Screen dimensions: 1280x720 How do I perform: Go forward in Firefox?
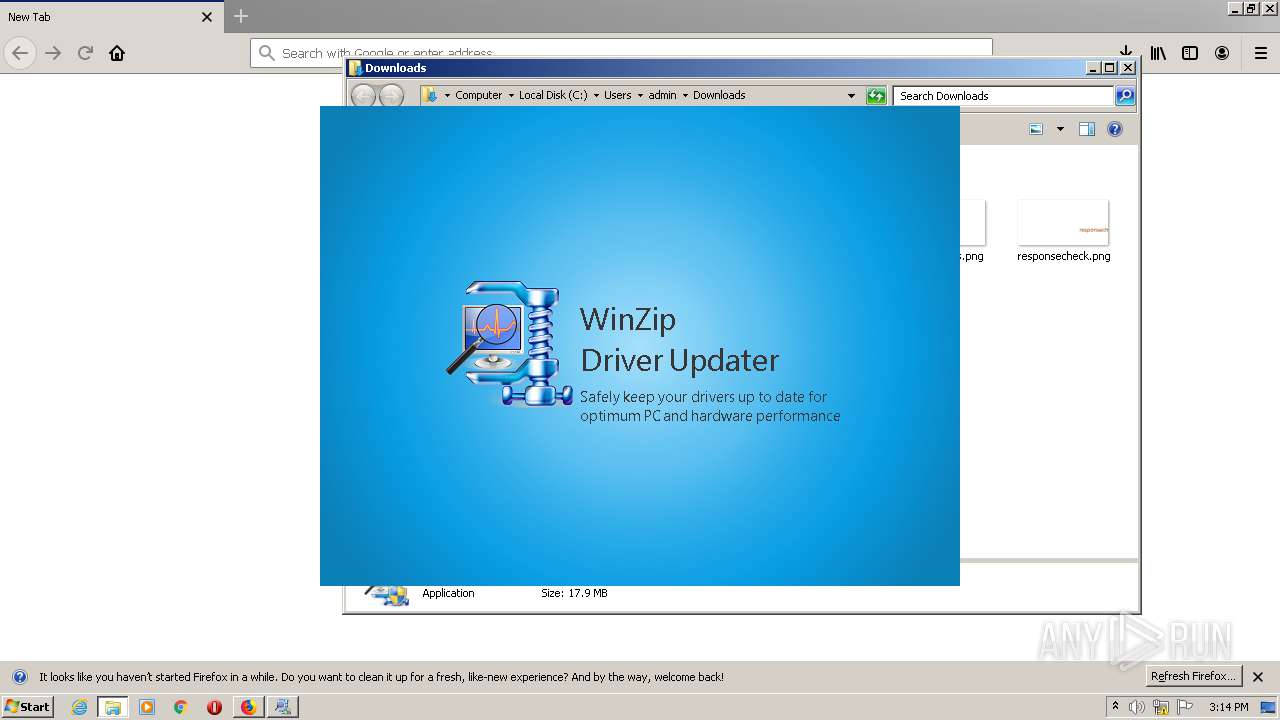click(53, 53)
